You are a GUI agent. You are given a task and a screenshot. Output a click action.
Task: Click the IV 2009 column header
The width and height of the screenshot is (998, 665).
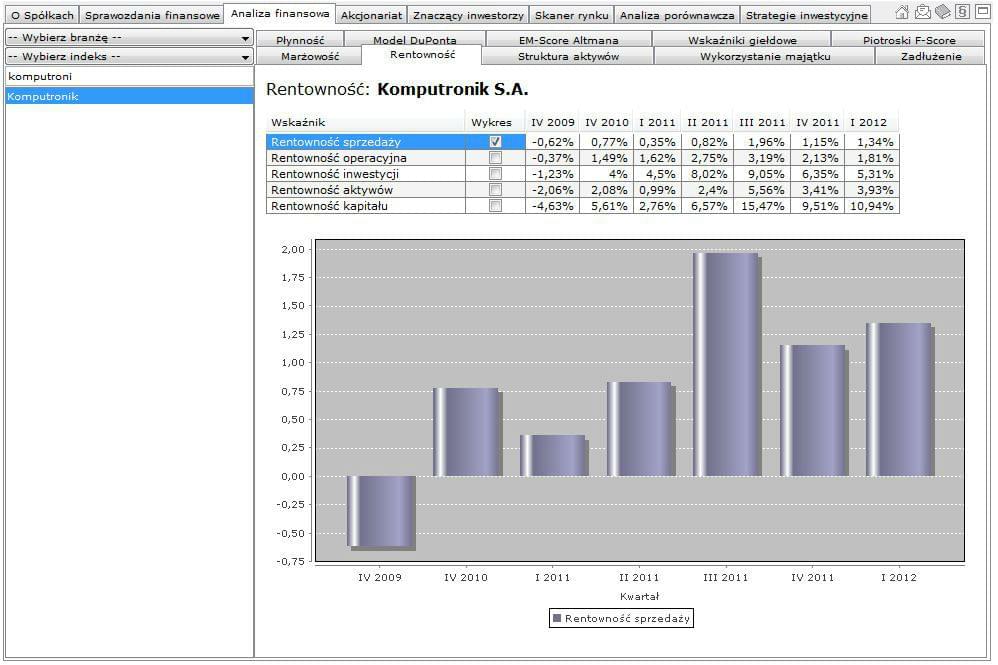(552, 122)
